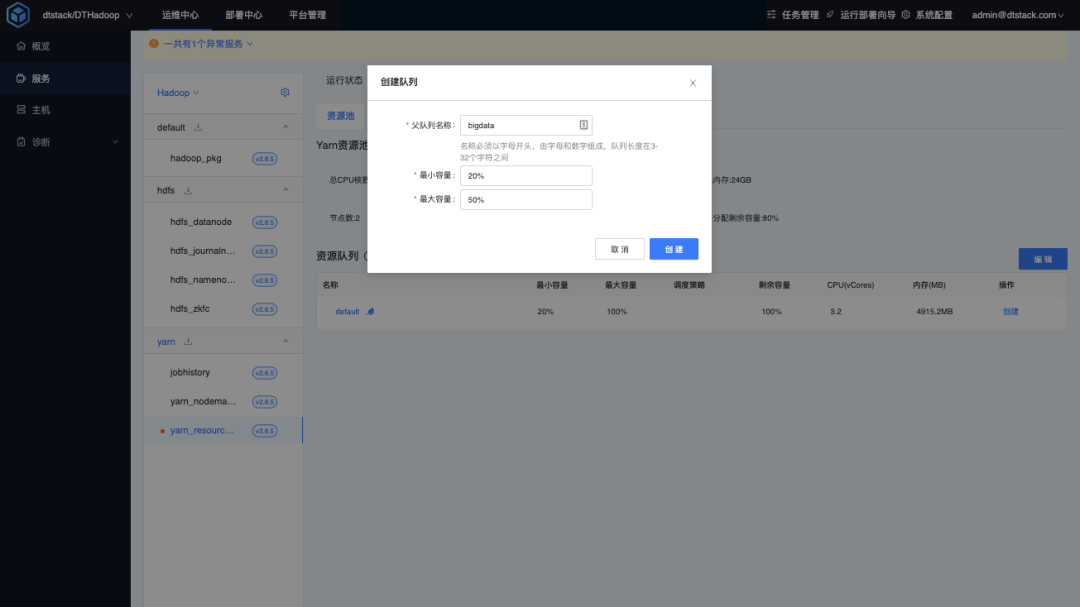
Task: Open 系统配置 gear in top bar
Action: [905, 15]
